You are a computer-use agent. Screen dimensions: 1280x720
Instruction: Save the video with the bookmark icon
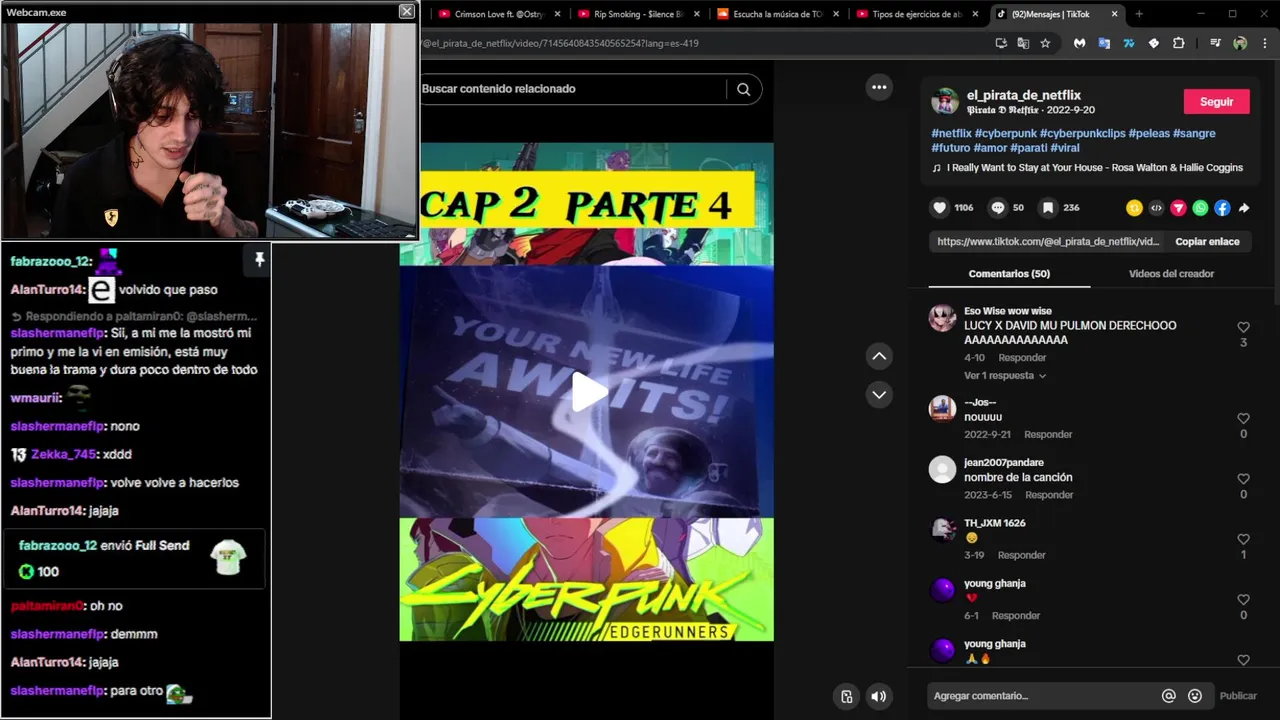pyautogui.click(x=1047, y=208)
